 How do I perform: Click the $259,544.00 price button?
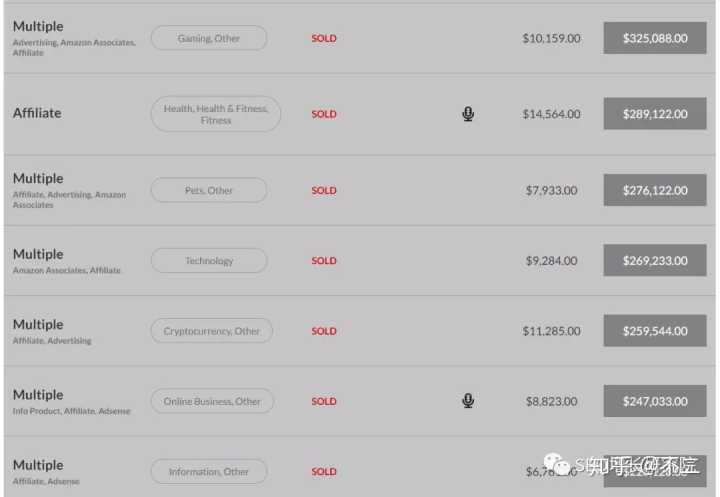click(x=655, y=331)
